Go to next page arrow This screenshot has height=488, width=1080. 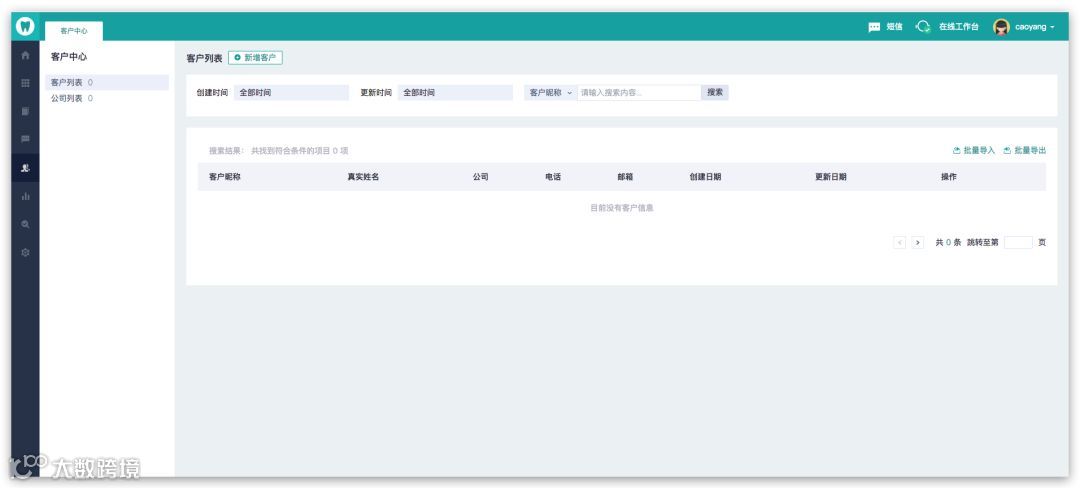tap(917, 242)
